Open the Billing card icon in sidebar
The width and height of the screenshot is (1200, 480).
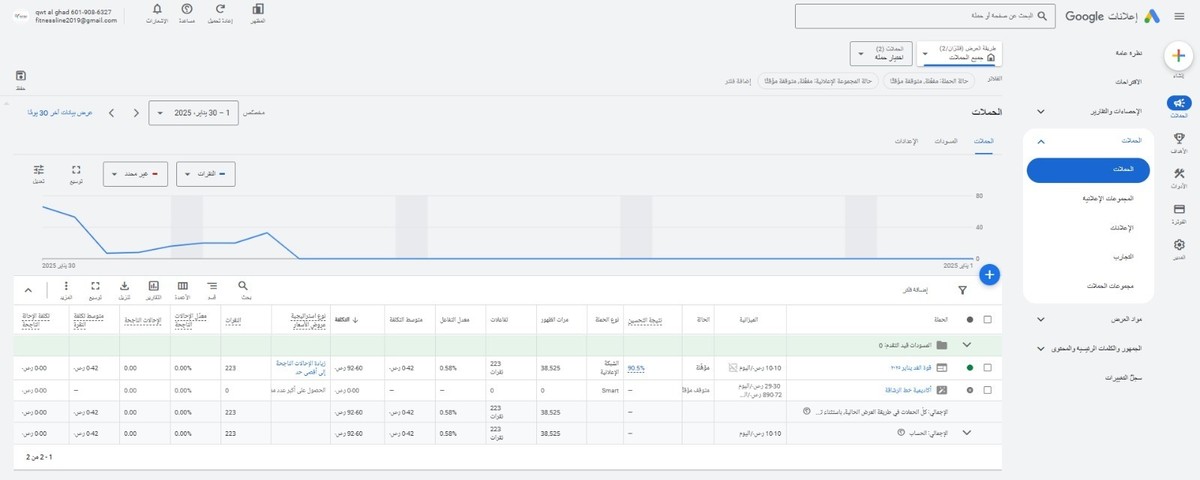click(1179, 211)
